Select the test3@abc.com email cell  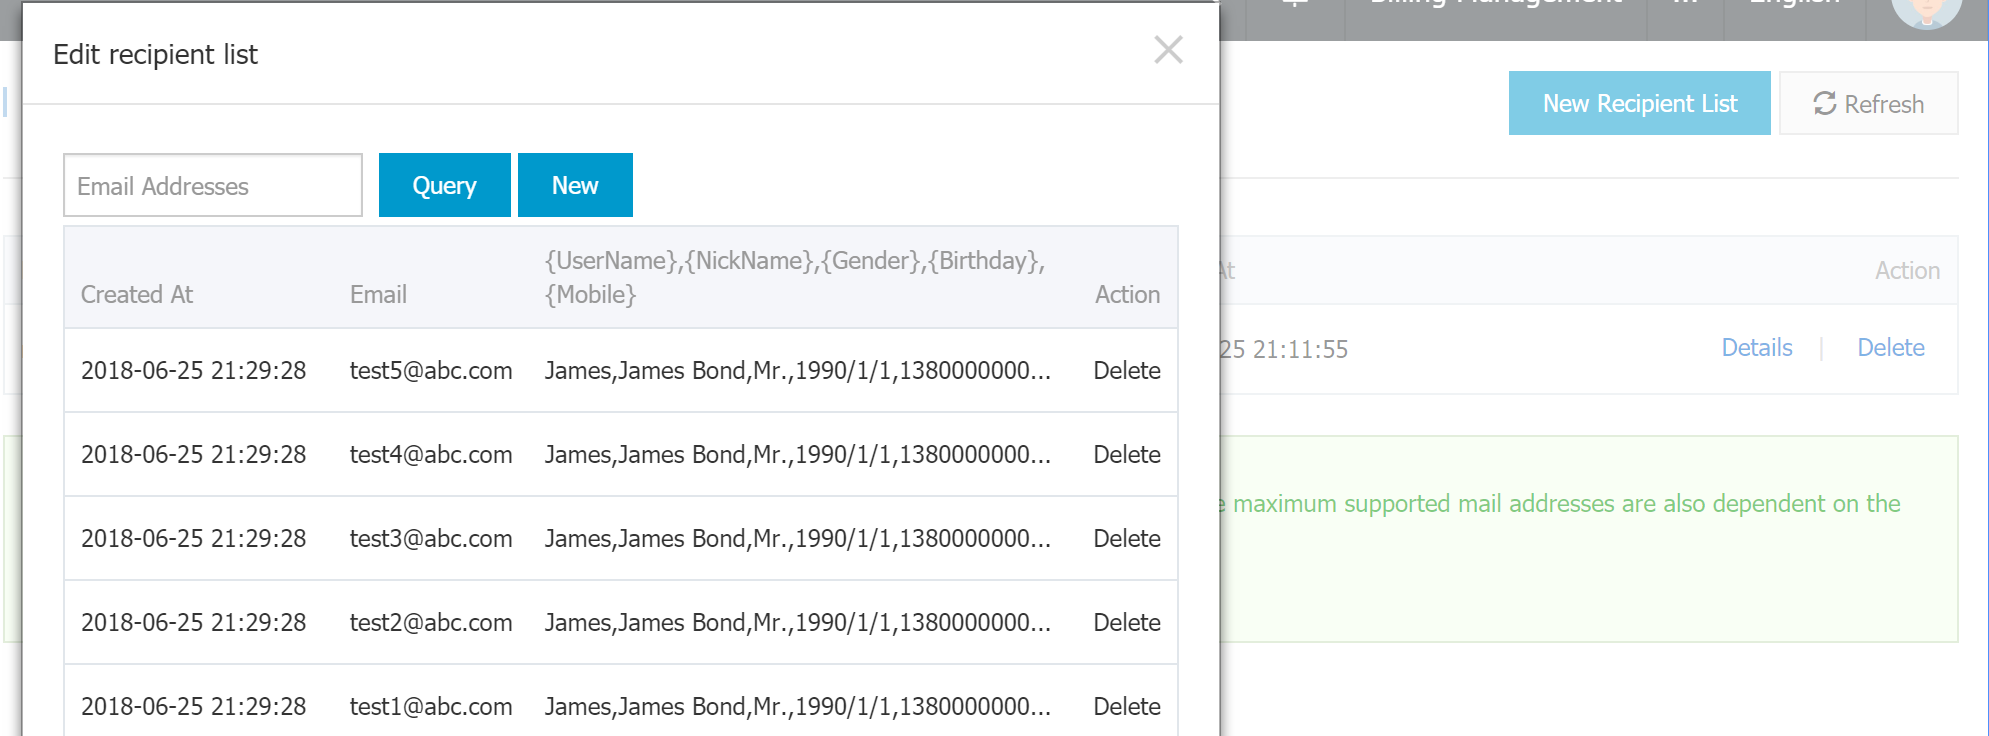[x=431, y=539]
